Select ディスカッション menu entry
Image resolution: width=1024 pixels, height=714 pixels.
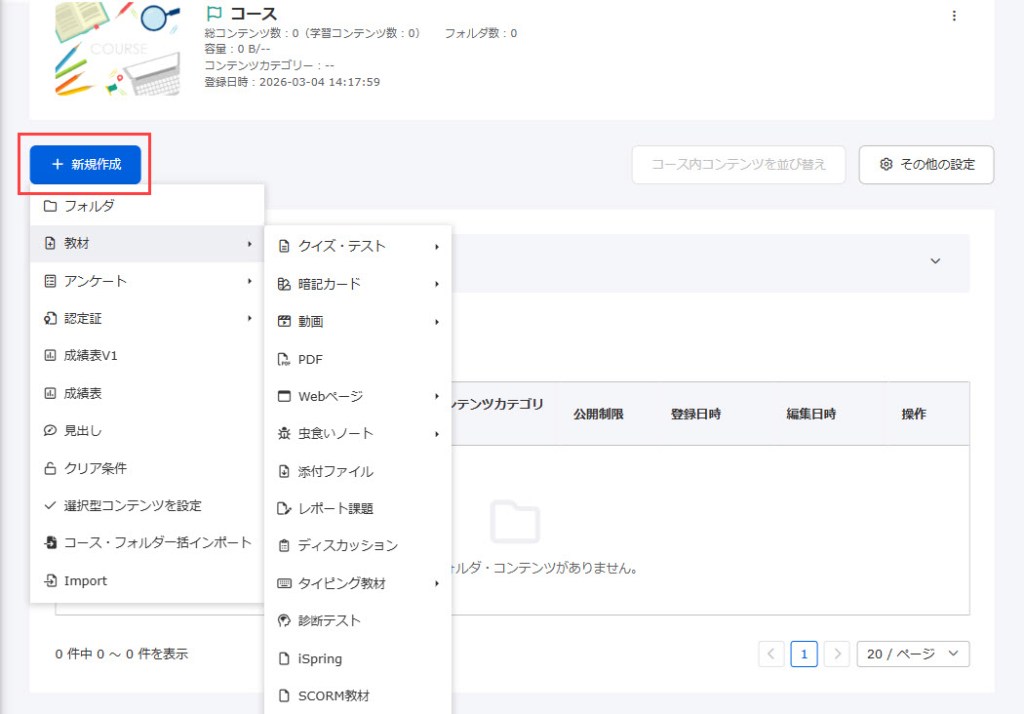[347, 545]
